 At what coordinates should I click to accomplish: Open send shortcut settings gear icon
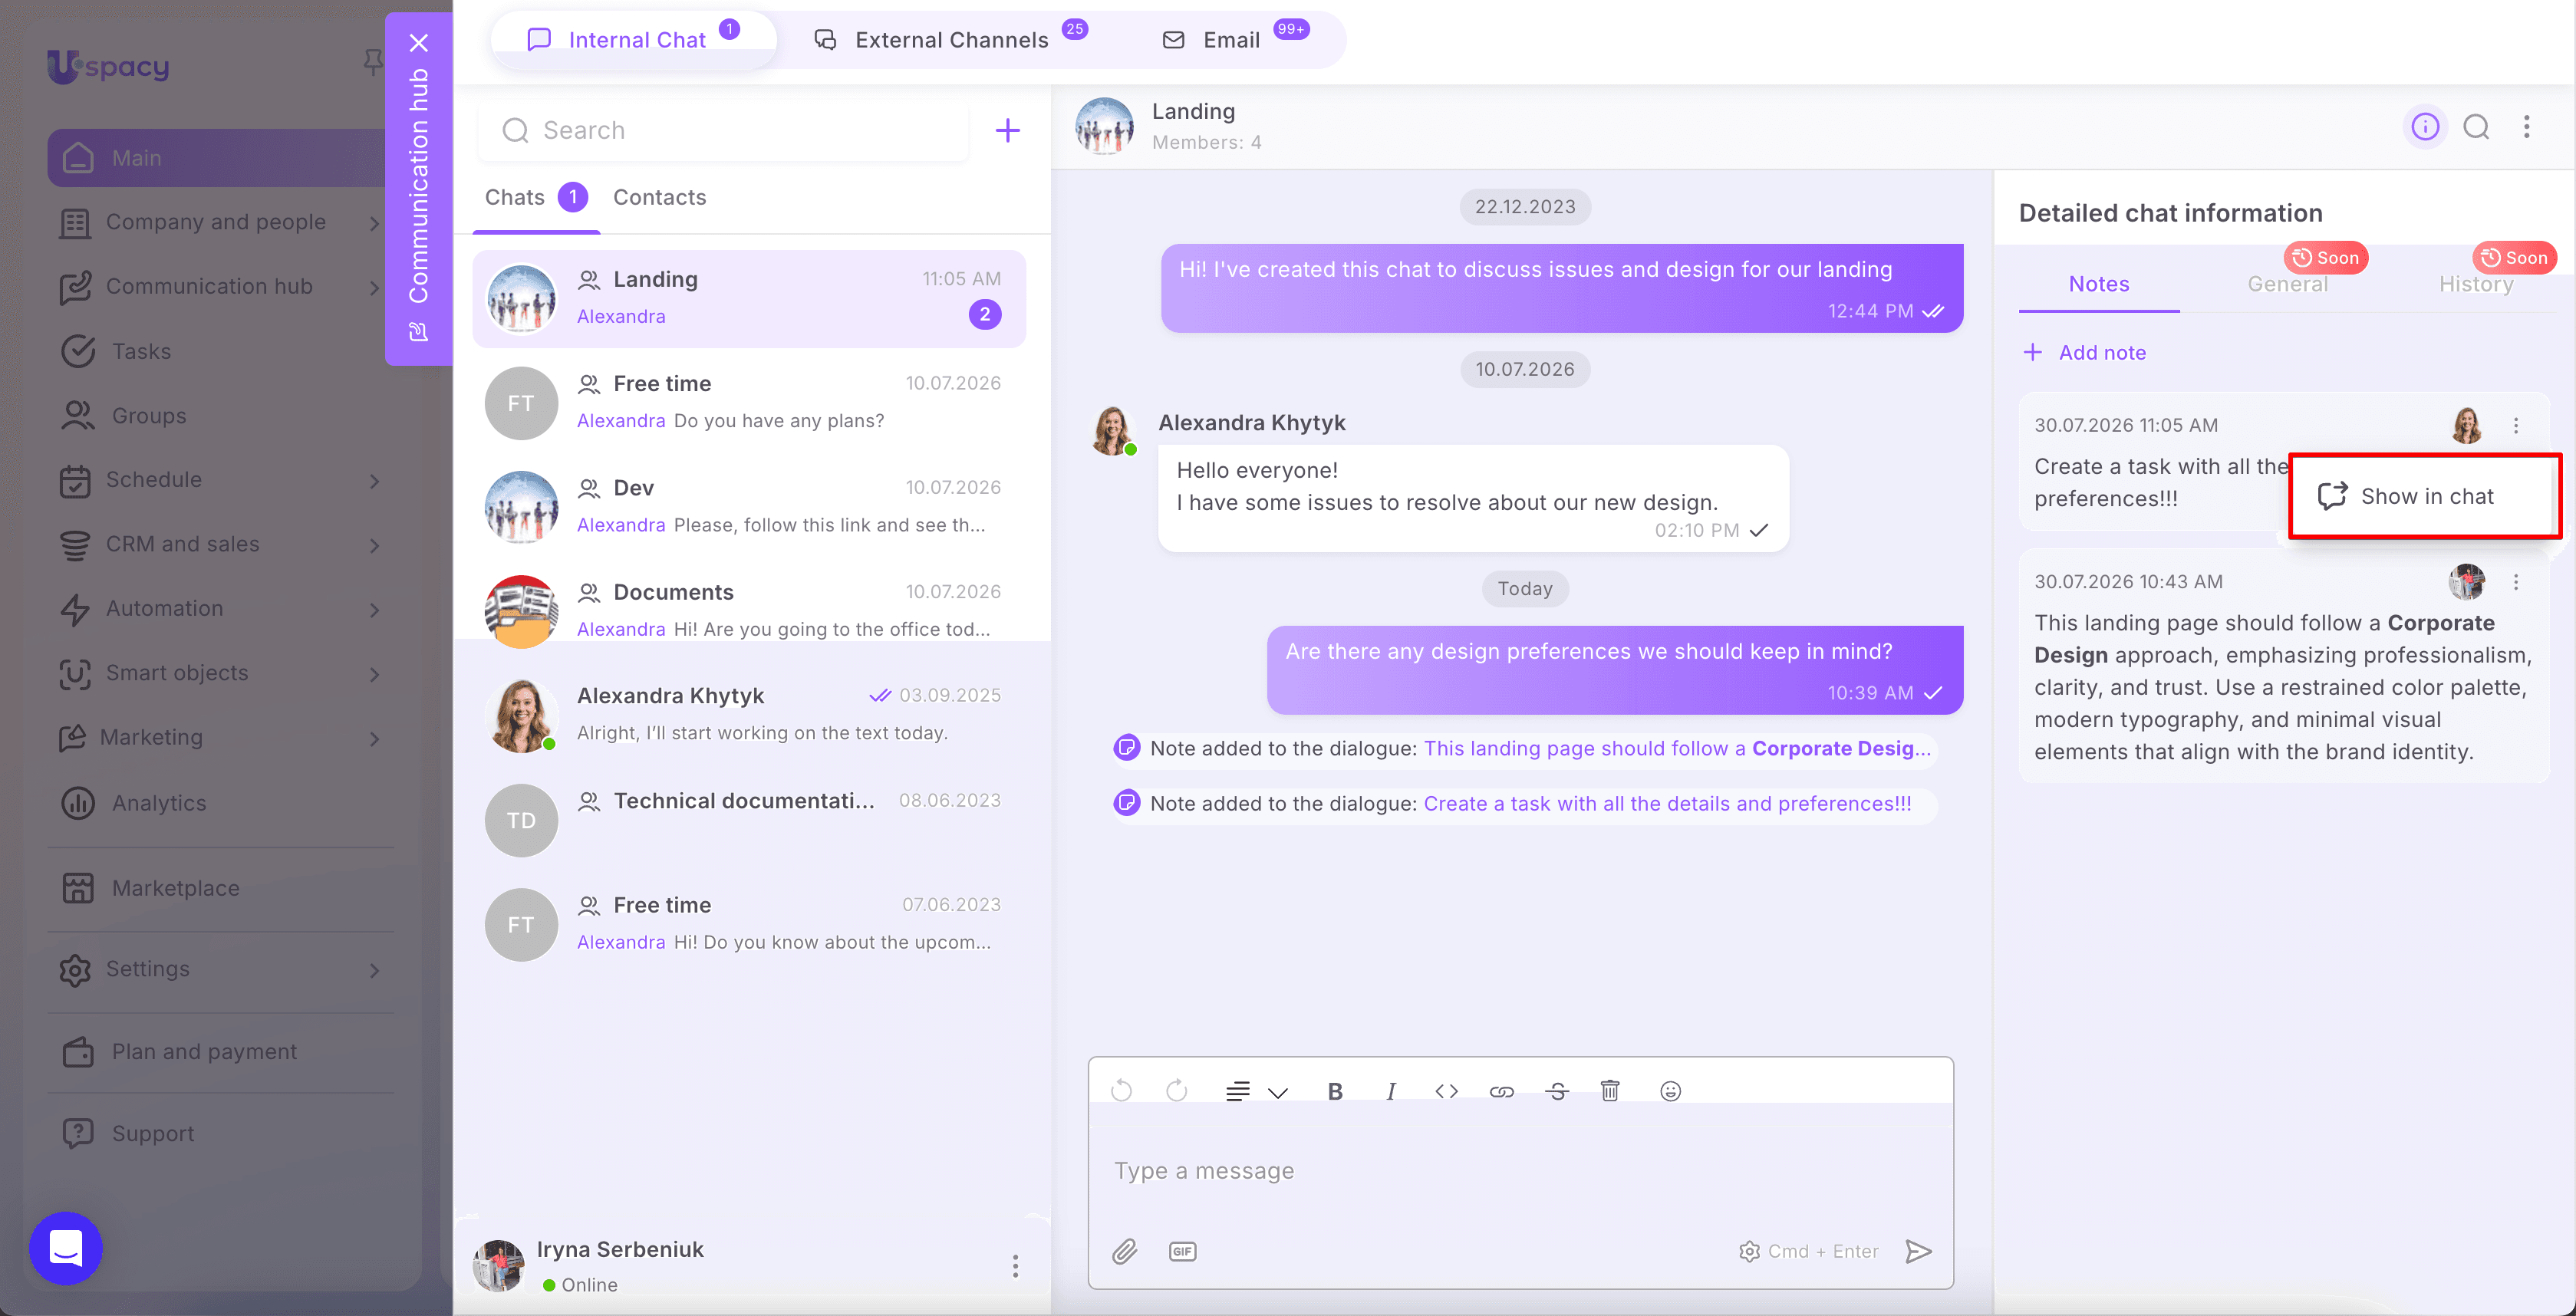point(1749,1251)
